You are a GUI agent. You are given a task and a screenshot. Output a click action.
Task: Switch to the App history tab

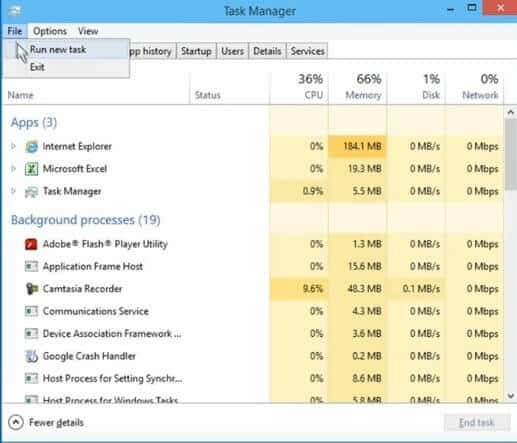click(x=152, y=51)
